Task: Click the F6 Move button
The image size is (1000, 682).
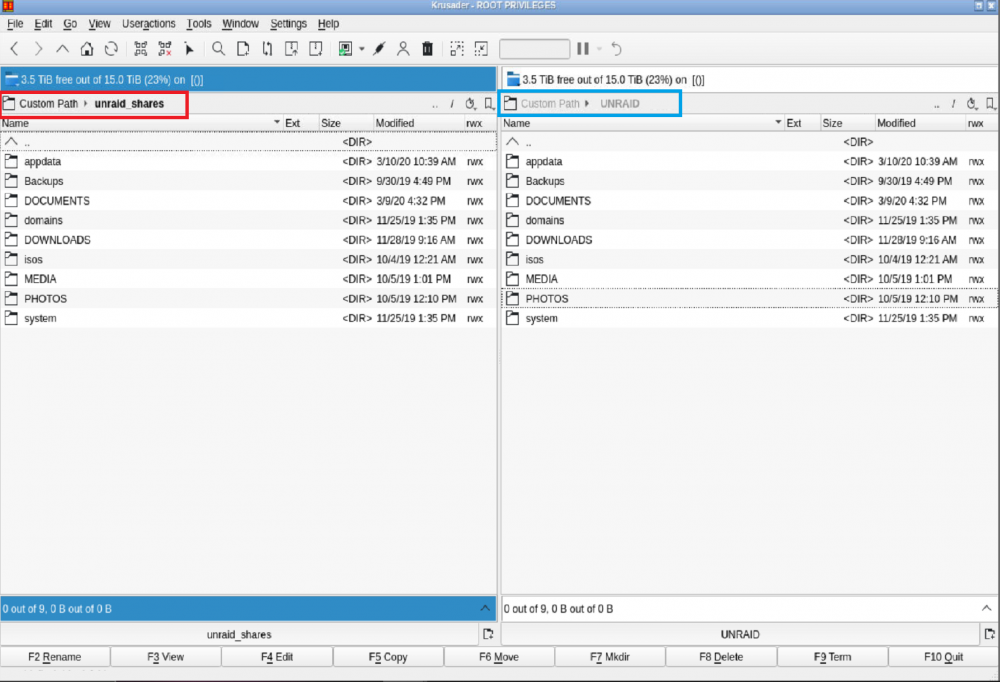Action: 499,656
